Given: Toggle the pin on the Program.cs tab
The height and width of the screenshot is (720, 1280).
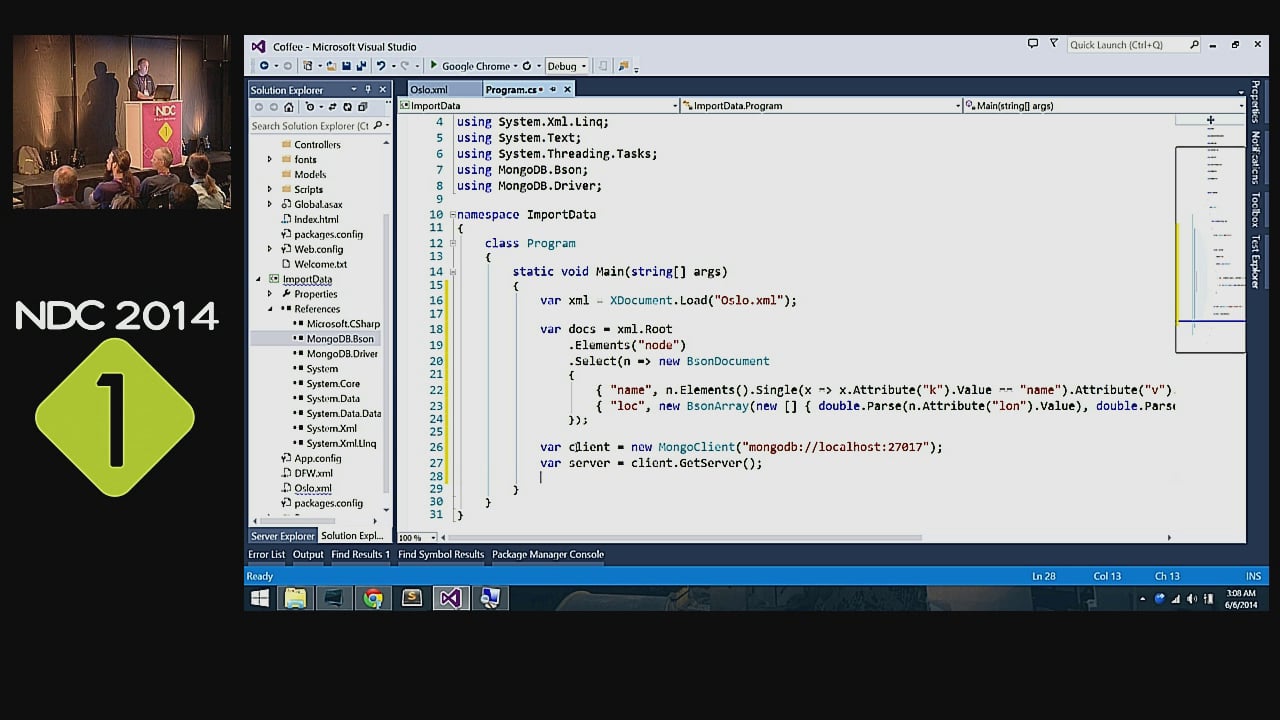Looking at the screenshot, I should [x=553, y=89].
